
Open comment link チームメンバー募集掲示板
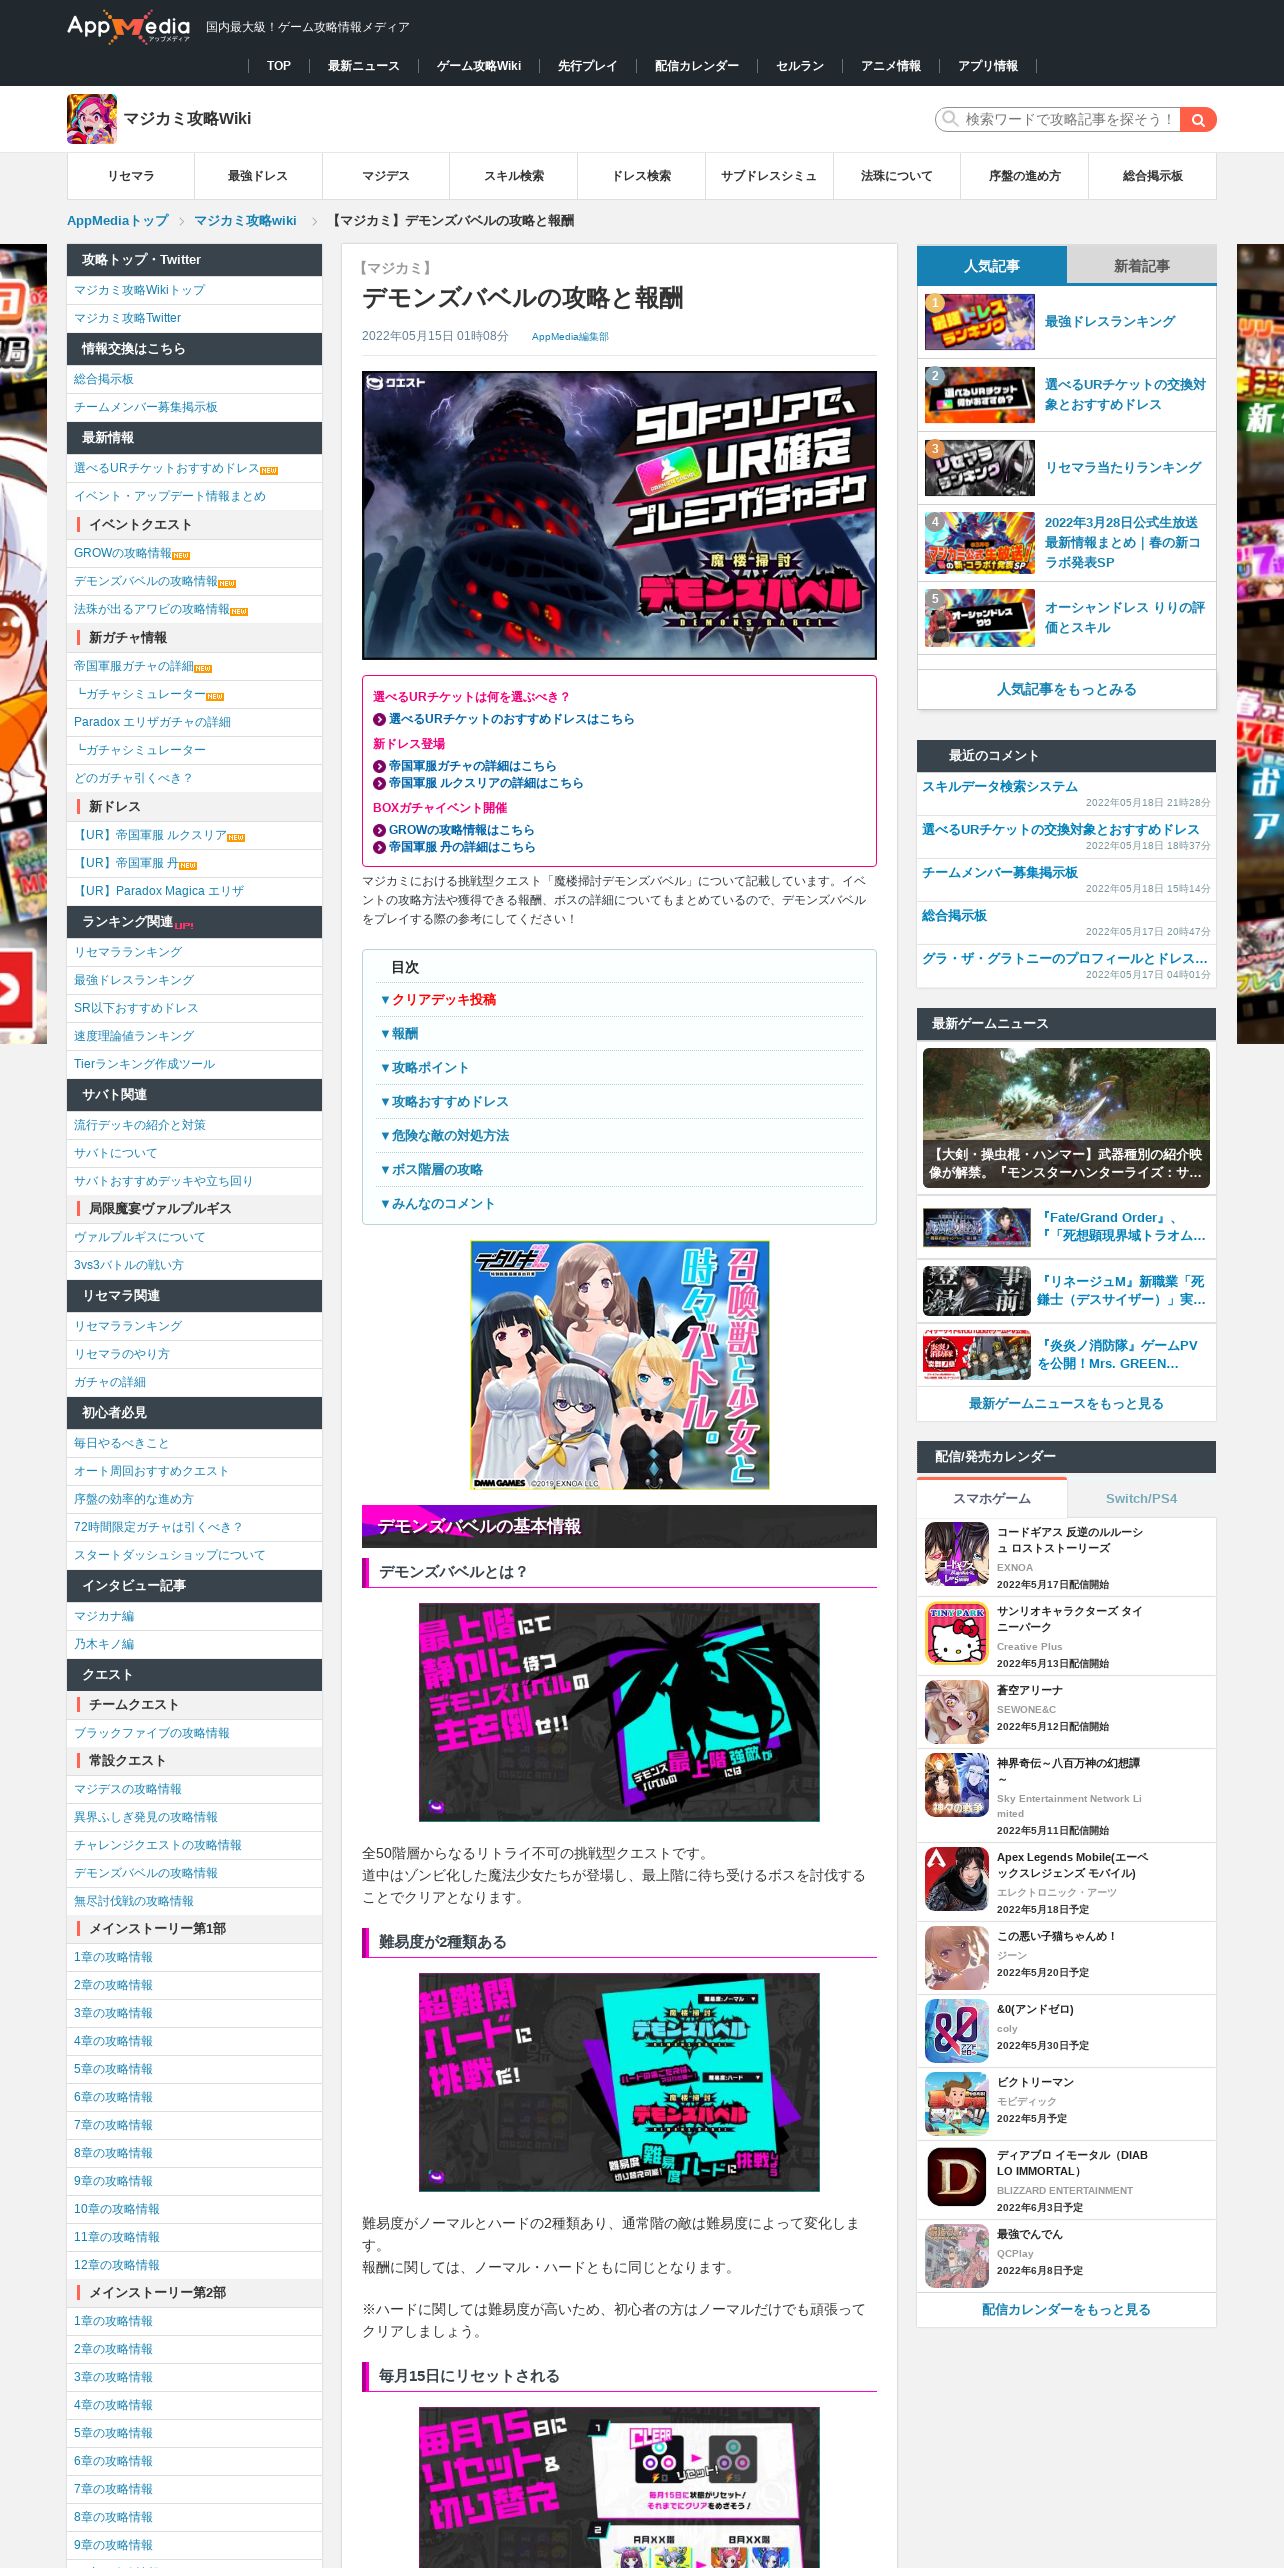pyautogui.click(x=1000, y=873)
